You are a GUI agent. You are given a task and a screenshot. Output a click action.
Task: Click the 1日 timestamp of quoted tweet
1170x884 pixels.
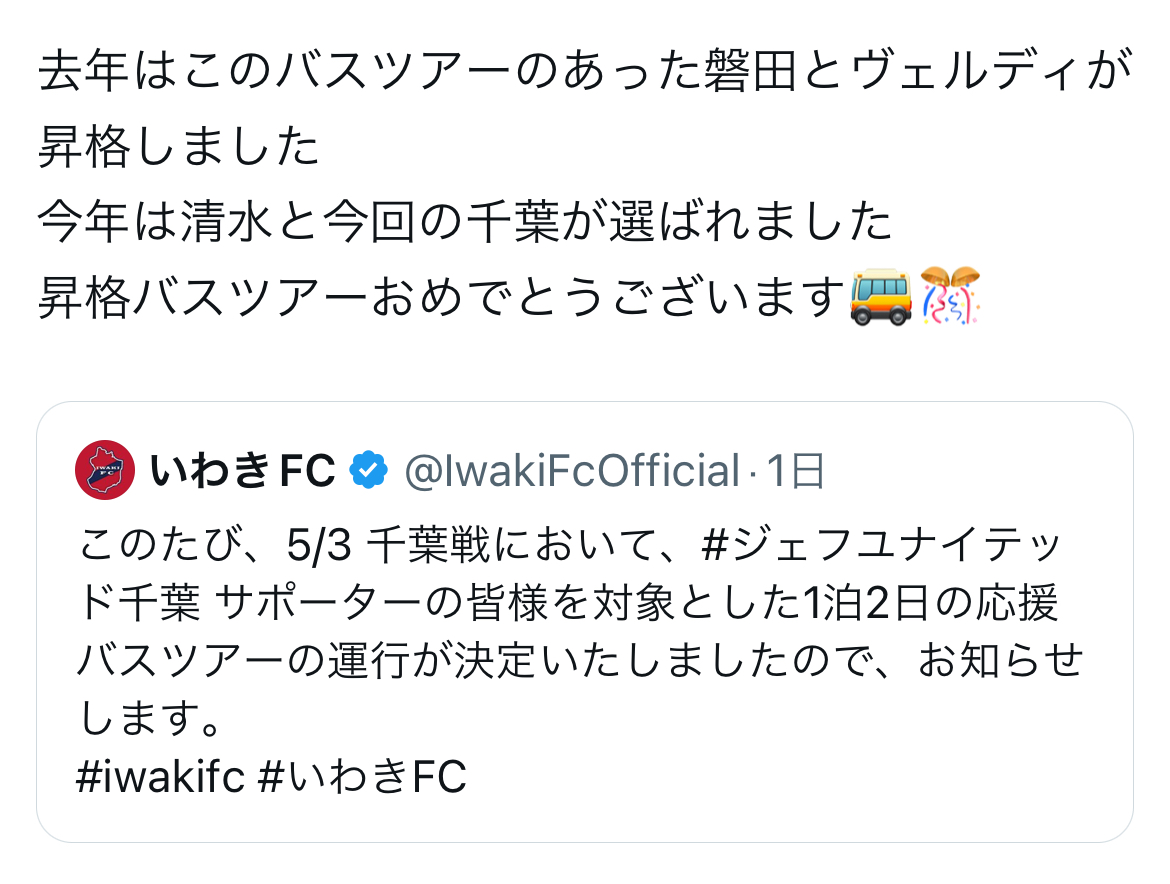pyautogui.click(x=795, y=471)
